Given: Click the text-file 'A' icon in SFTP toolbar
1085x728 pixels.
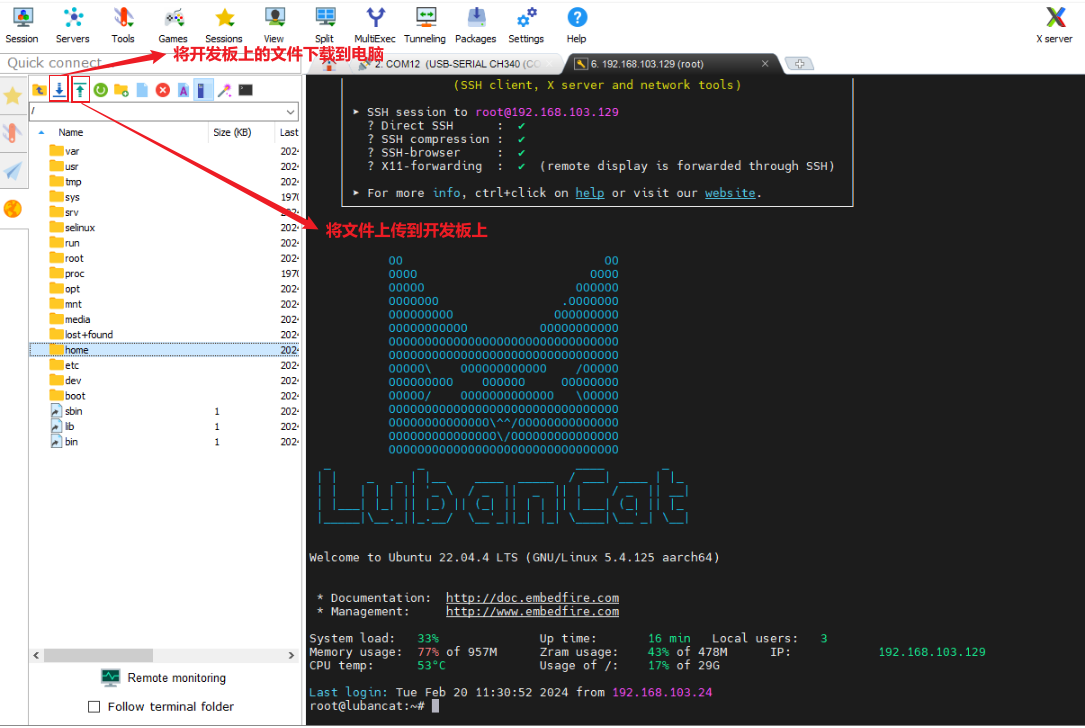Looking at the screenshot, I should pos(183,90).
